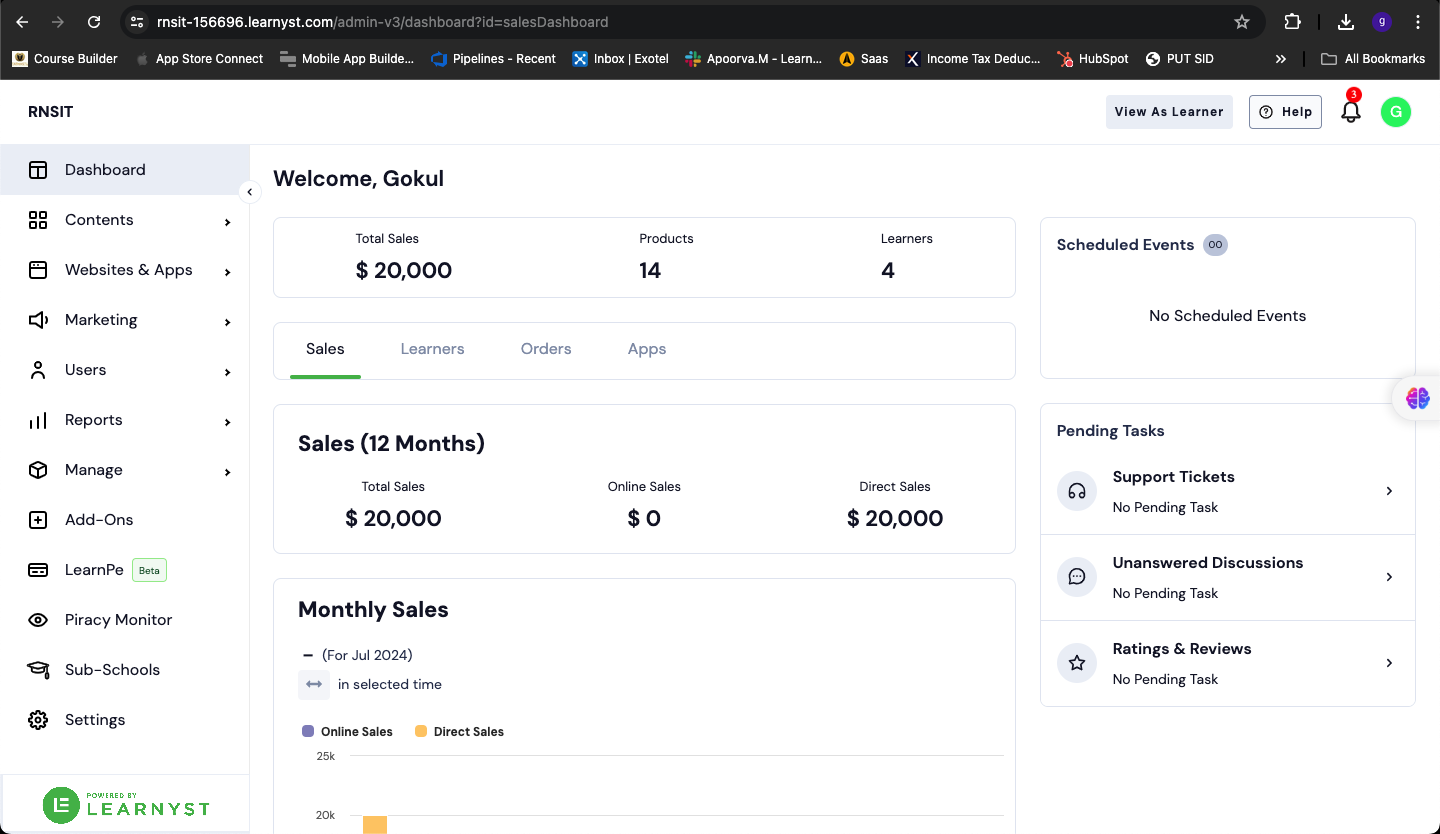Viewport: 1440px width, 834px height.
Task: Click the LearnPe card icon
Action: click(x=38, y=570)
